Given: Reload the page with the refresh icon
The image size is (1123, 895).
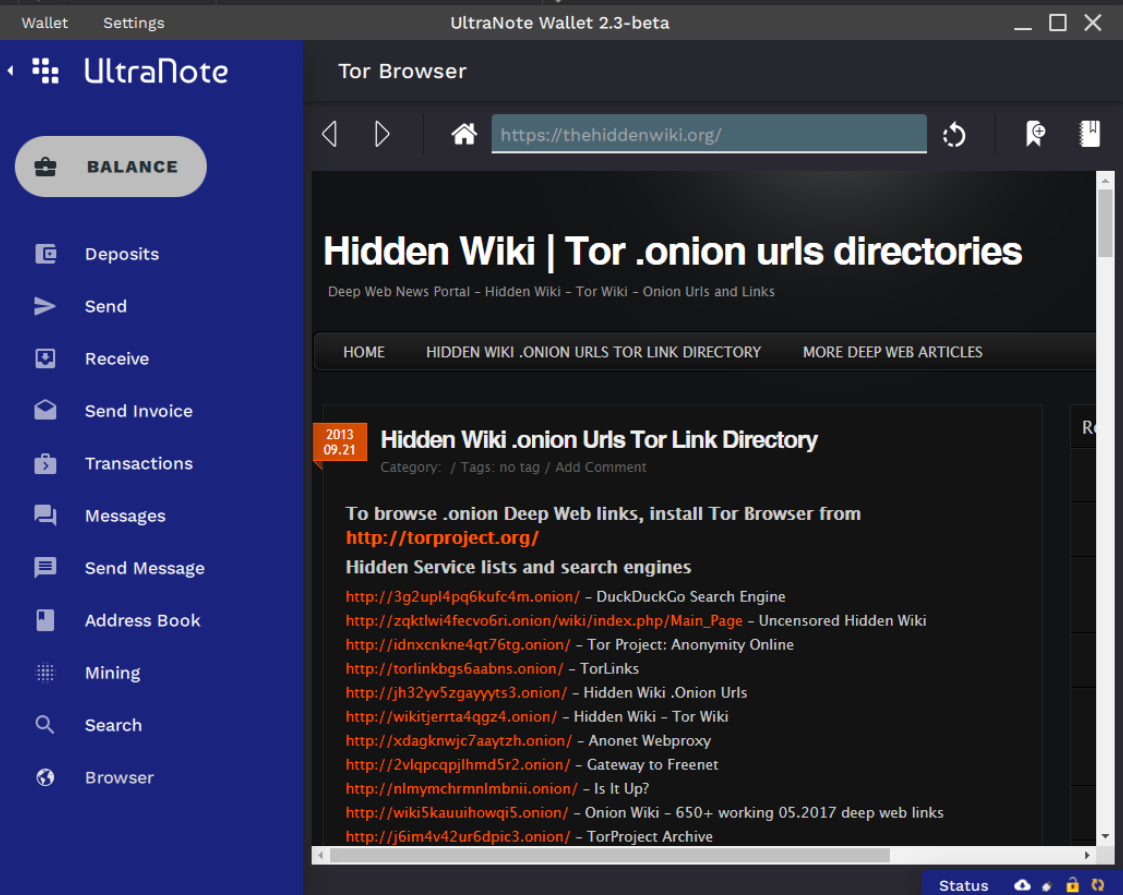Looking at the screenshot, I should point(954,135).
